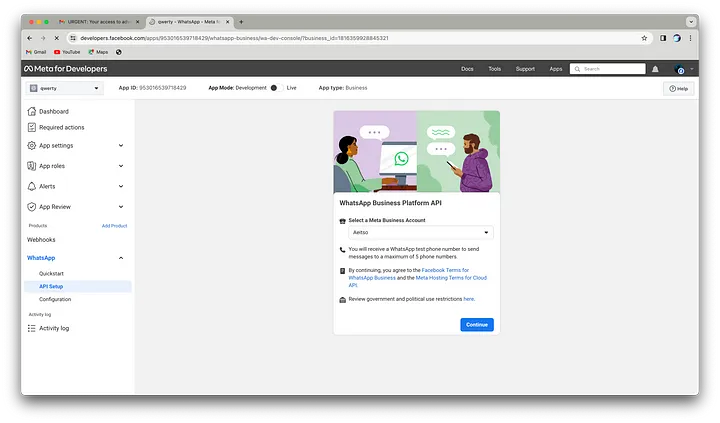The height and width of the screenshot is (423, 720).
Task: Click the browser address bar URL
Action: [x=234, y=38]
